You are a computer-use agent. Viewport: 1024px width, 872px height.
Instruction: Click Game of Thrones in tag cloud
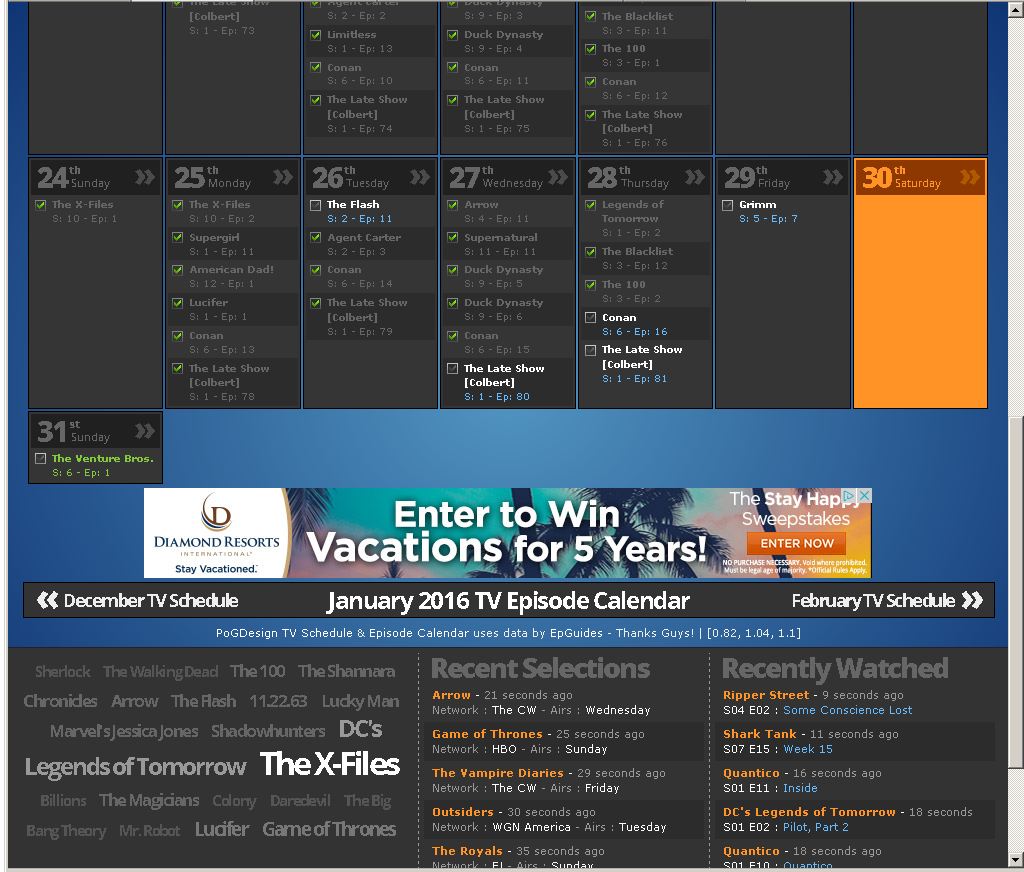click(329, 830)
